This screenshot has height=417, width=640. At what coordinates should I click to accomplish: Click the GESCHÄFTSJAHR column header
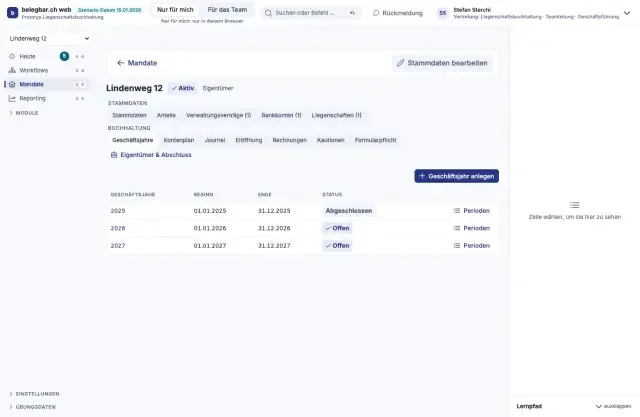[133, 195]
